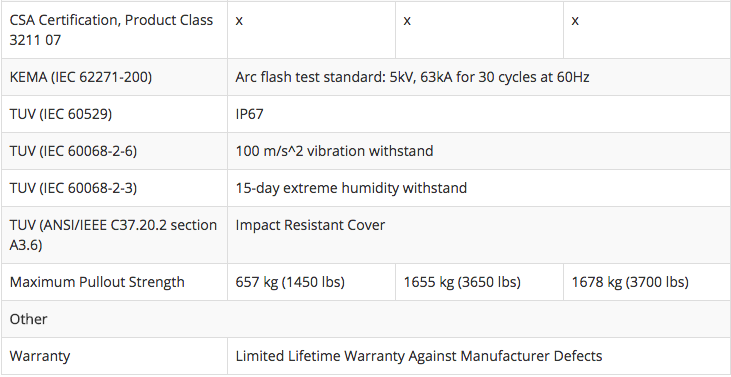Select the IP67 rating cell
The width and height of the screenshot is (731, 377).
479,114
